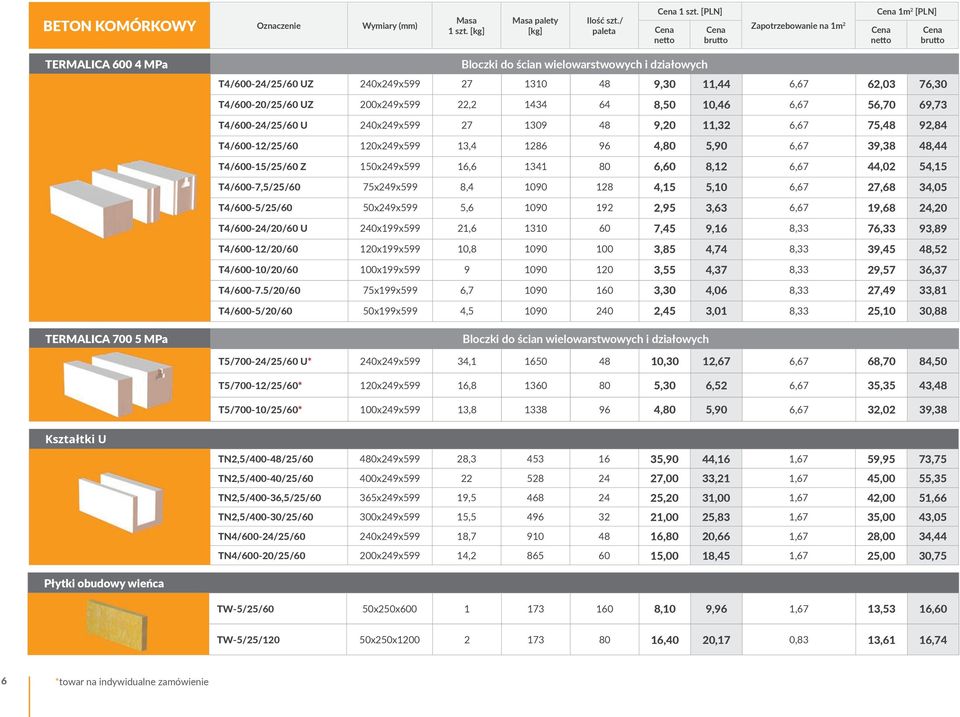Screen dimensions: 960x717
Task: Click the Masa palety [kg] column header
Action: [535, 26]
